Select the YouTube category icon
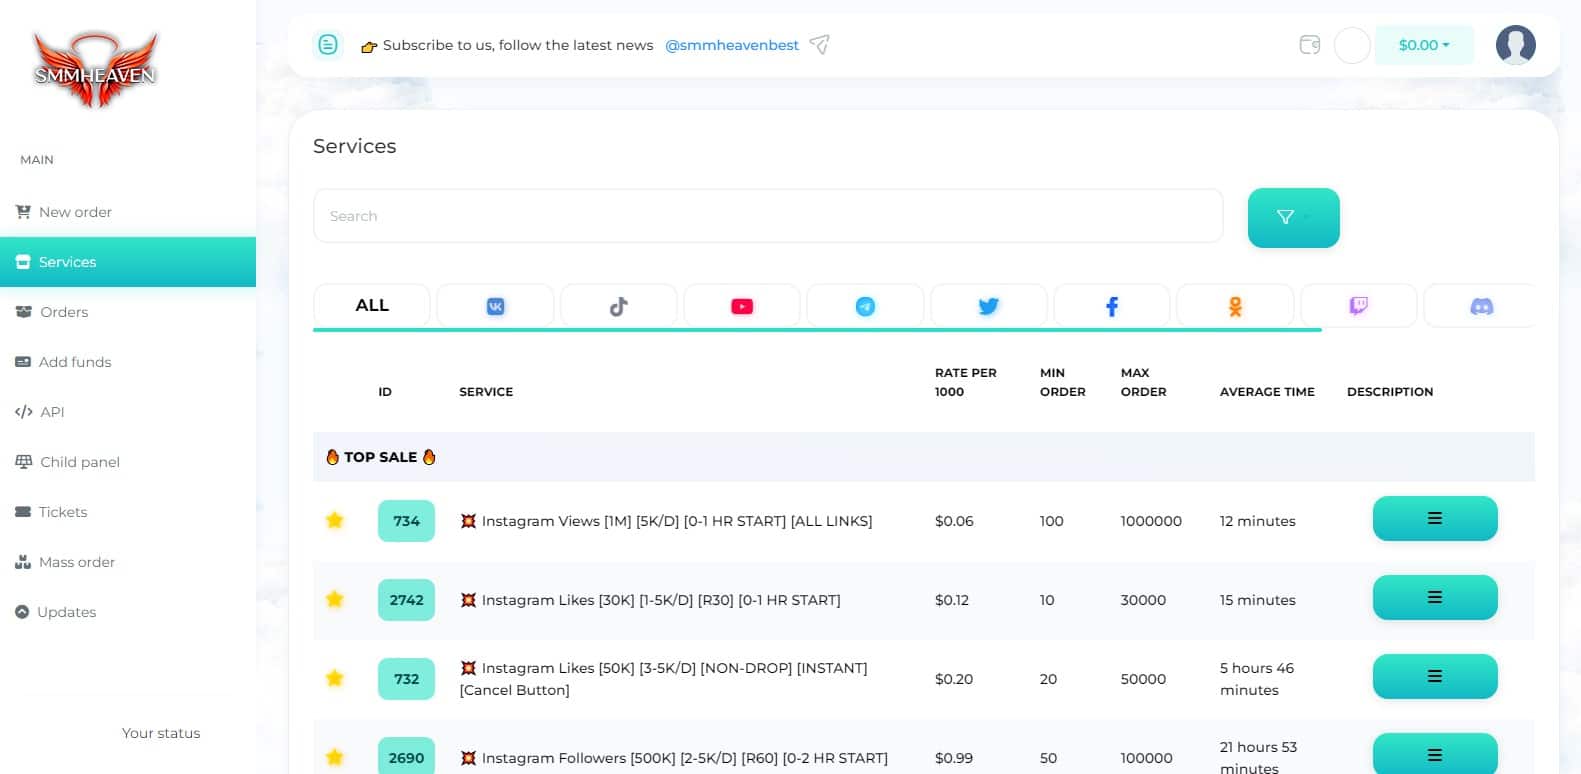The width and height of the screenshot is (1581, 774). (742, 306)
